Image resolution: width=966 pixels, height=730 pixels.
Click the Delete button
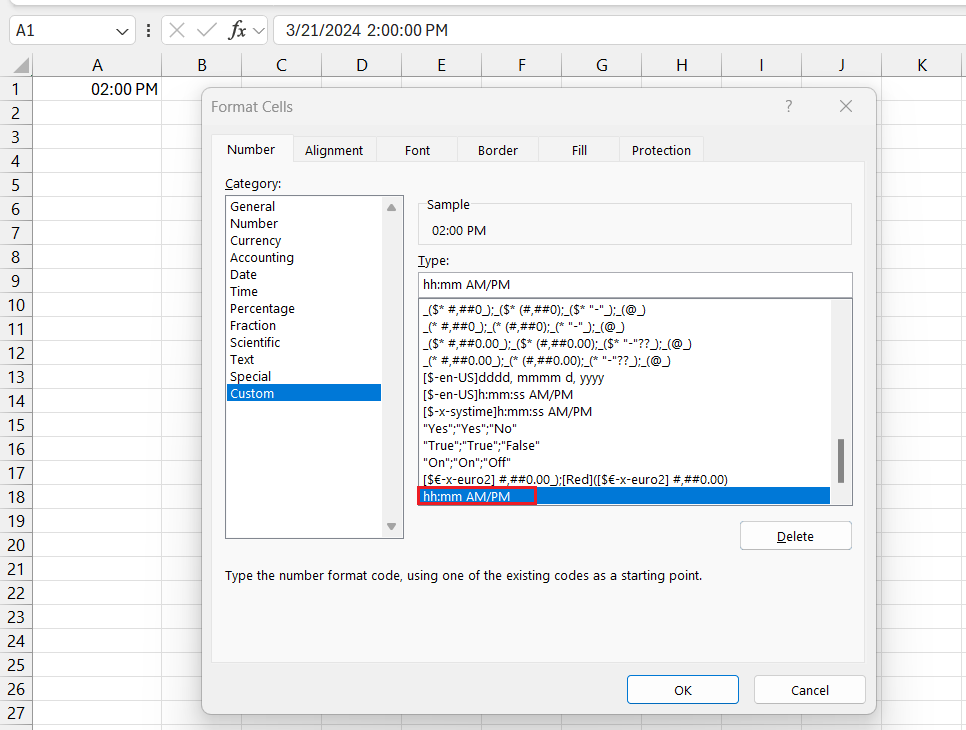(x=795, y=536)
